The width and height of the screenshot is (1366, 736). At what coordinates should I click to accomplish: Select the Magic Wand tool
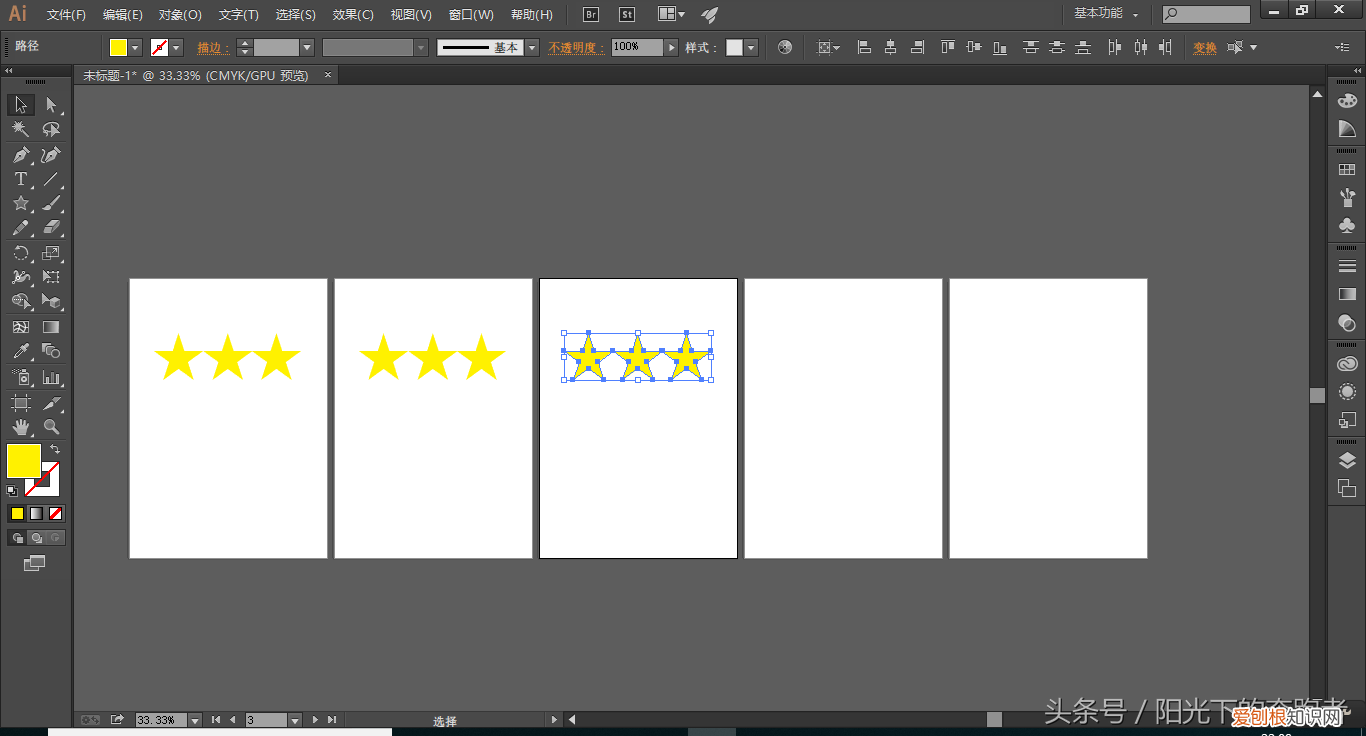20,130
